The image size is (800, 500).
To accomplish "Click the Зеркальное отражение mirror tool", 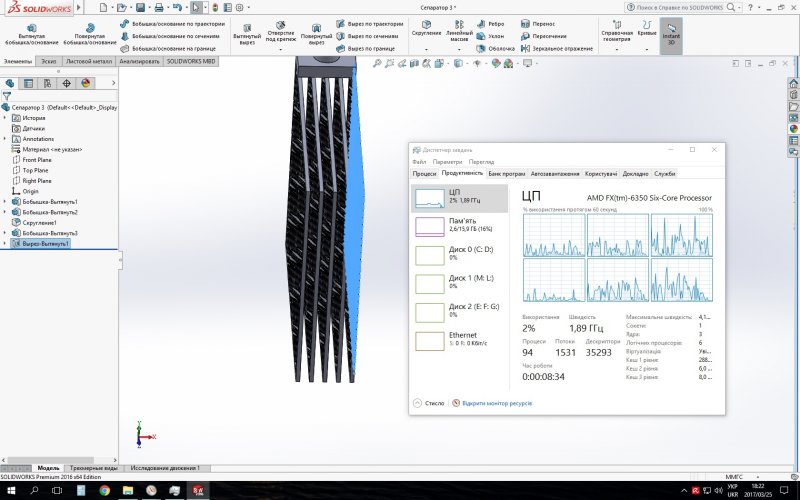I will click(x=556, y=48).
